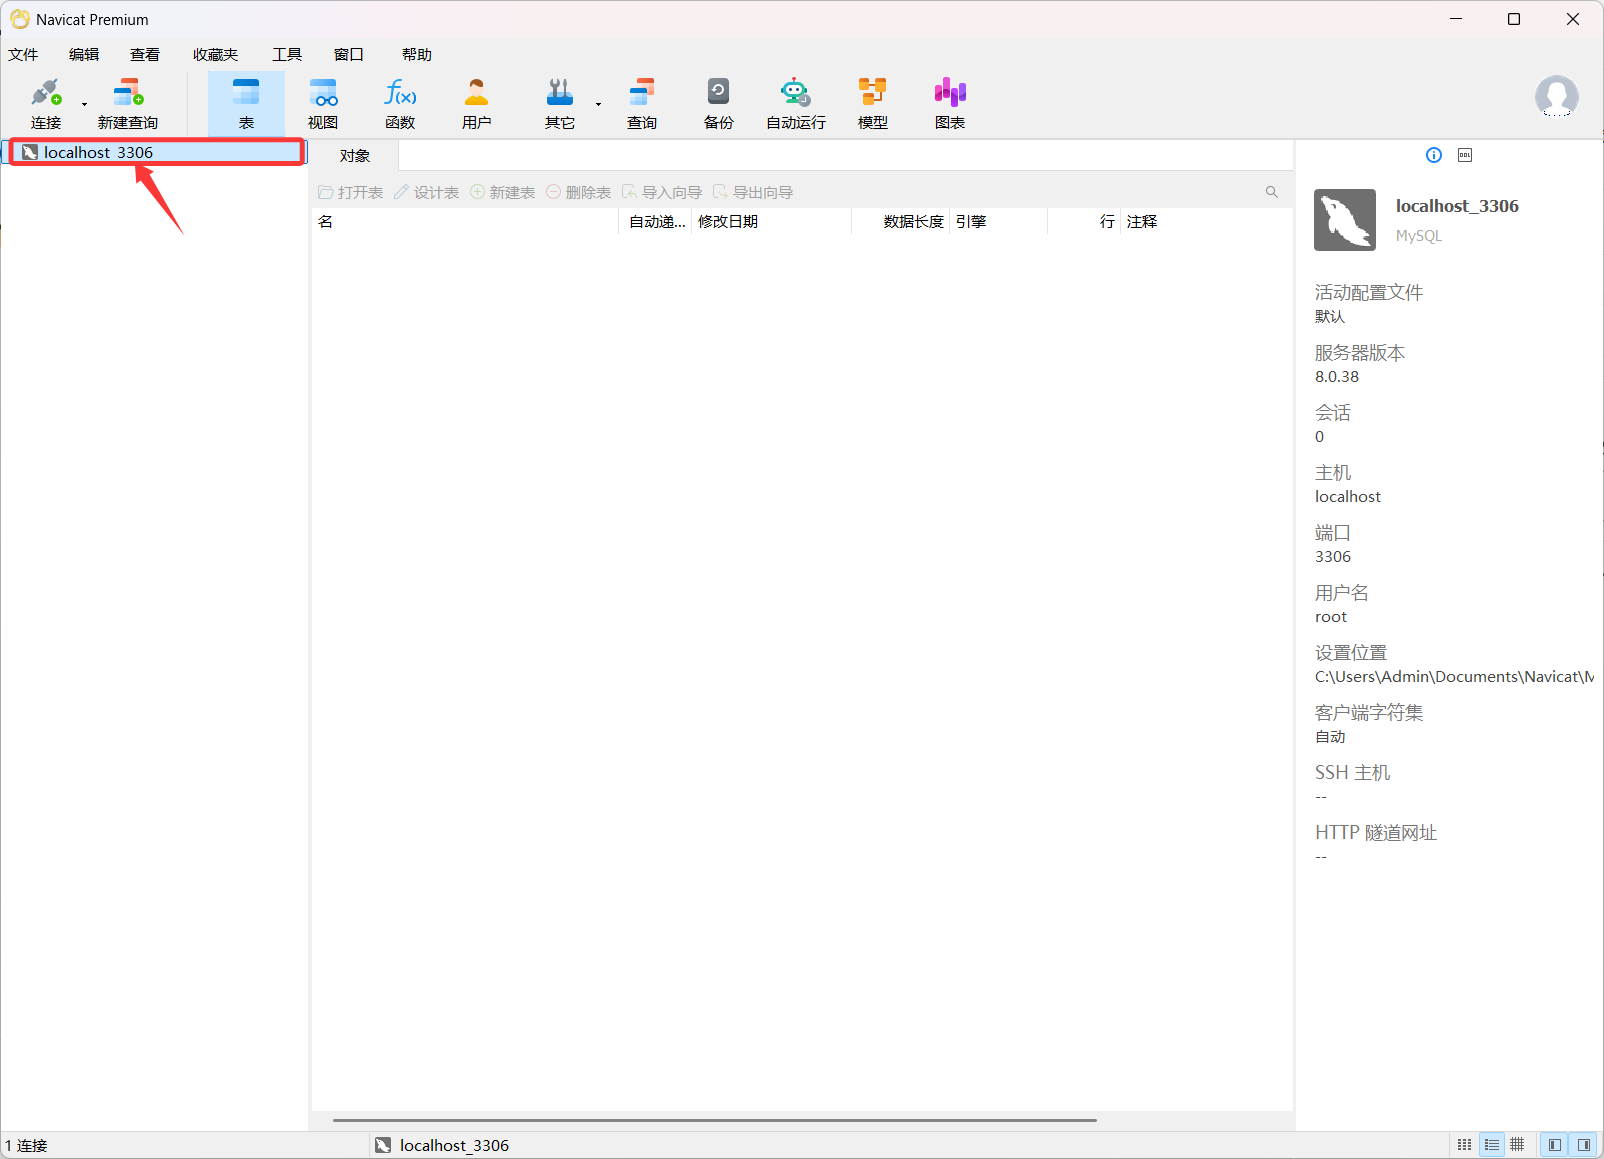1604x1159 pixels.
Task: Sort by Data Length (数据长度) column
Action: [900, 222]
